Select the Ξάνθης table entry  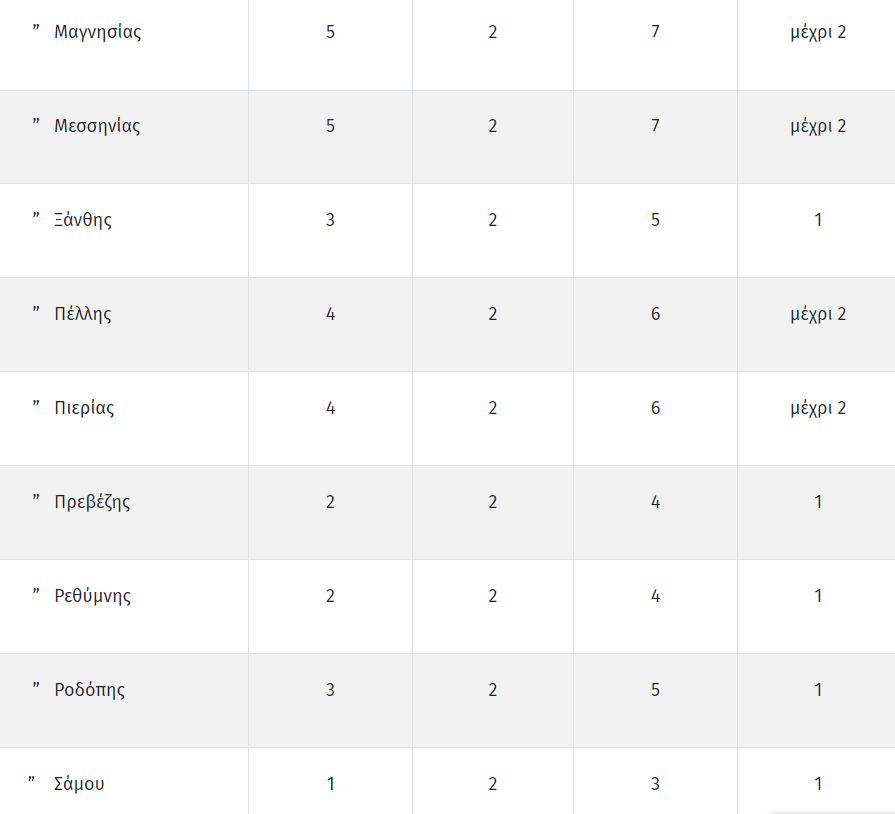pyautogui.click(x=83, y=220)
